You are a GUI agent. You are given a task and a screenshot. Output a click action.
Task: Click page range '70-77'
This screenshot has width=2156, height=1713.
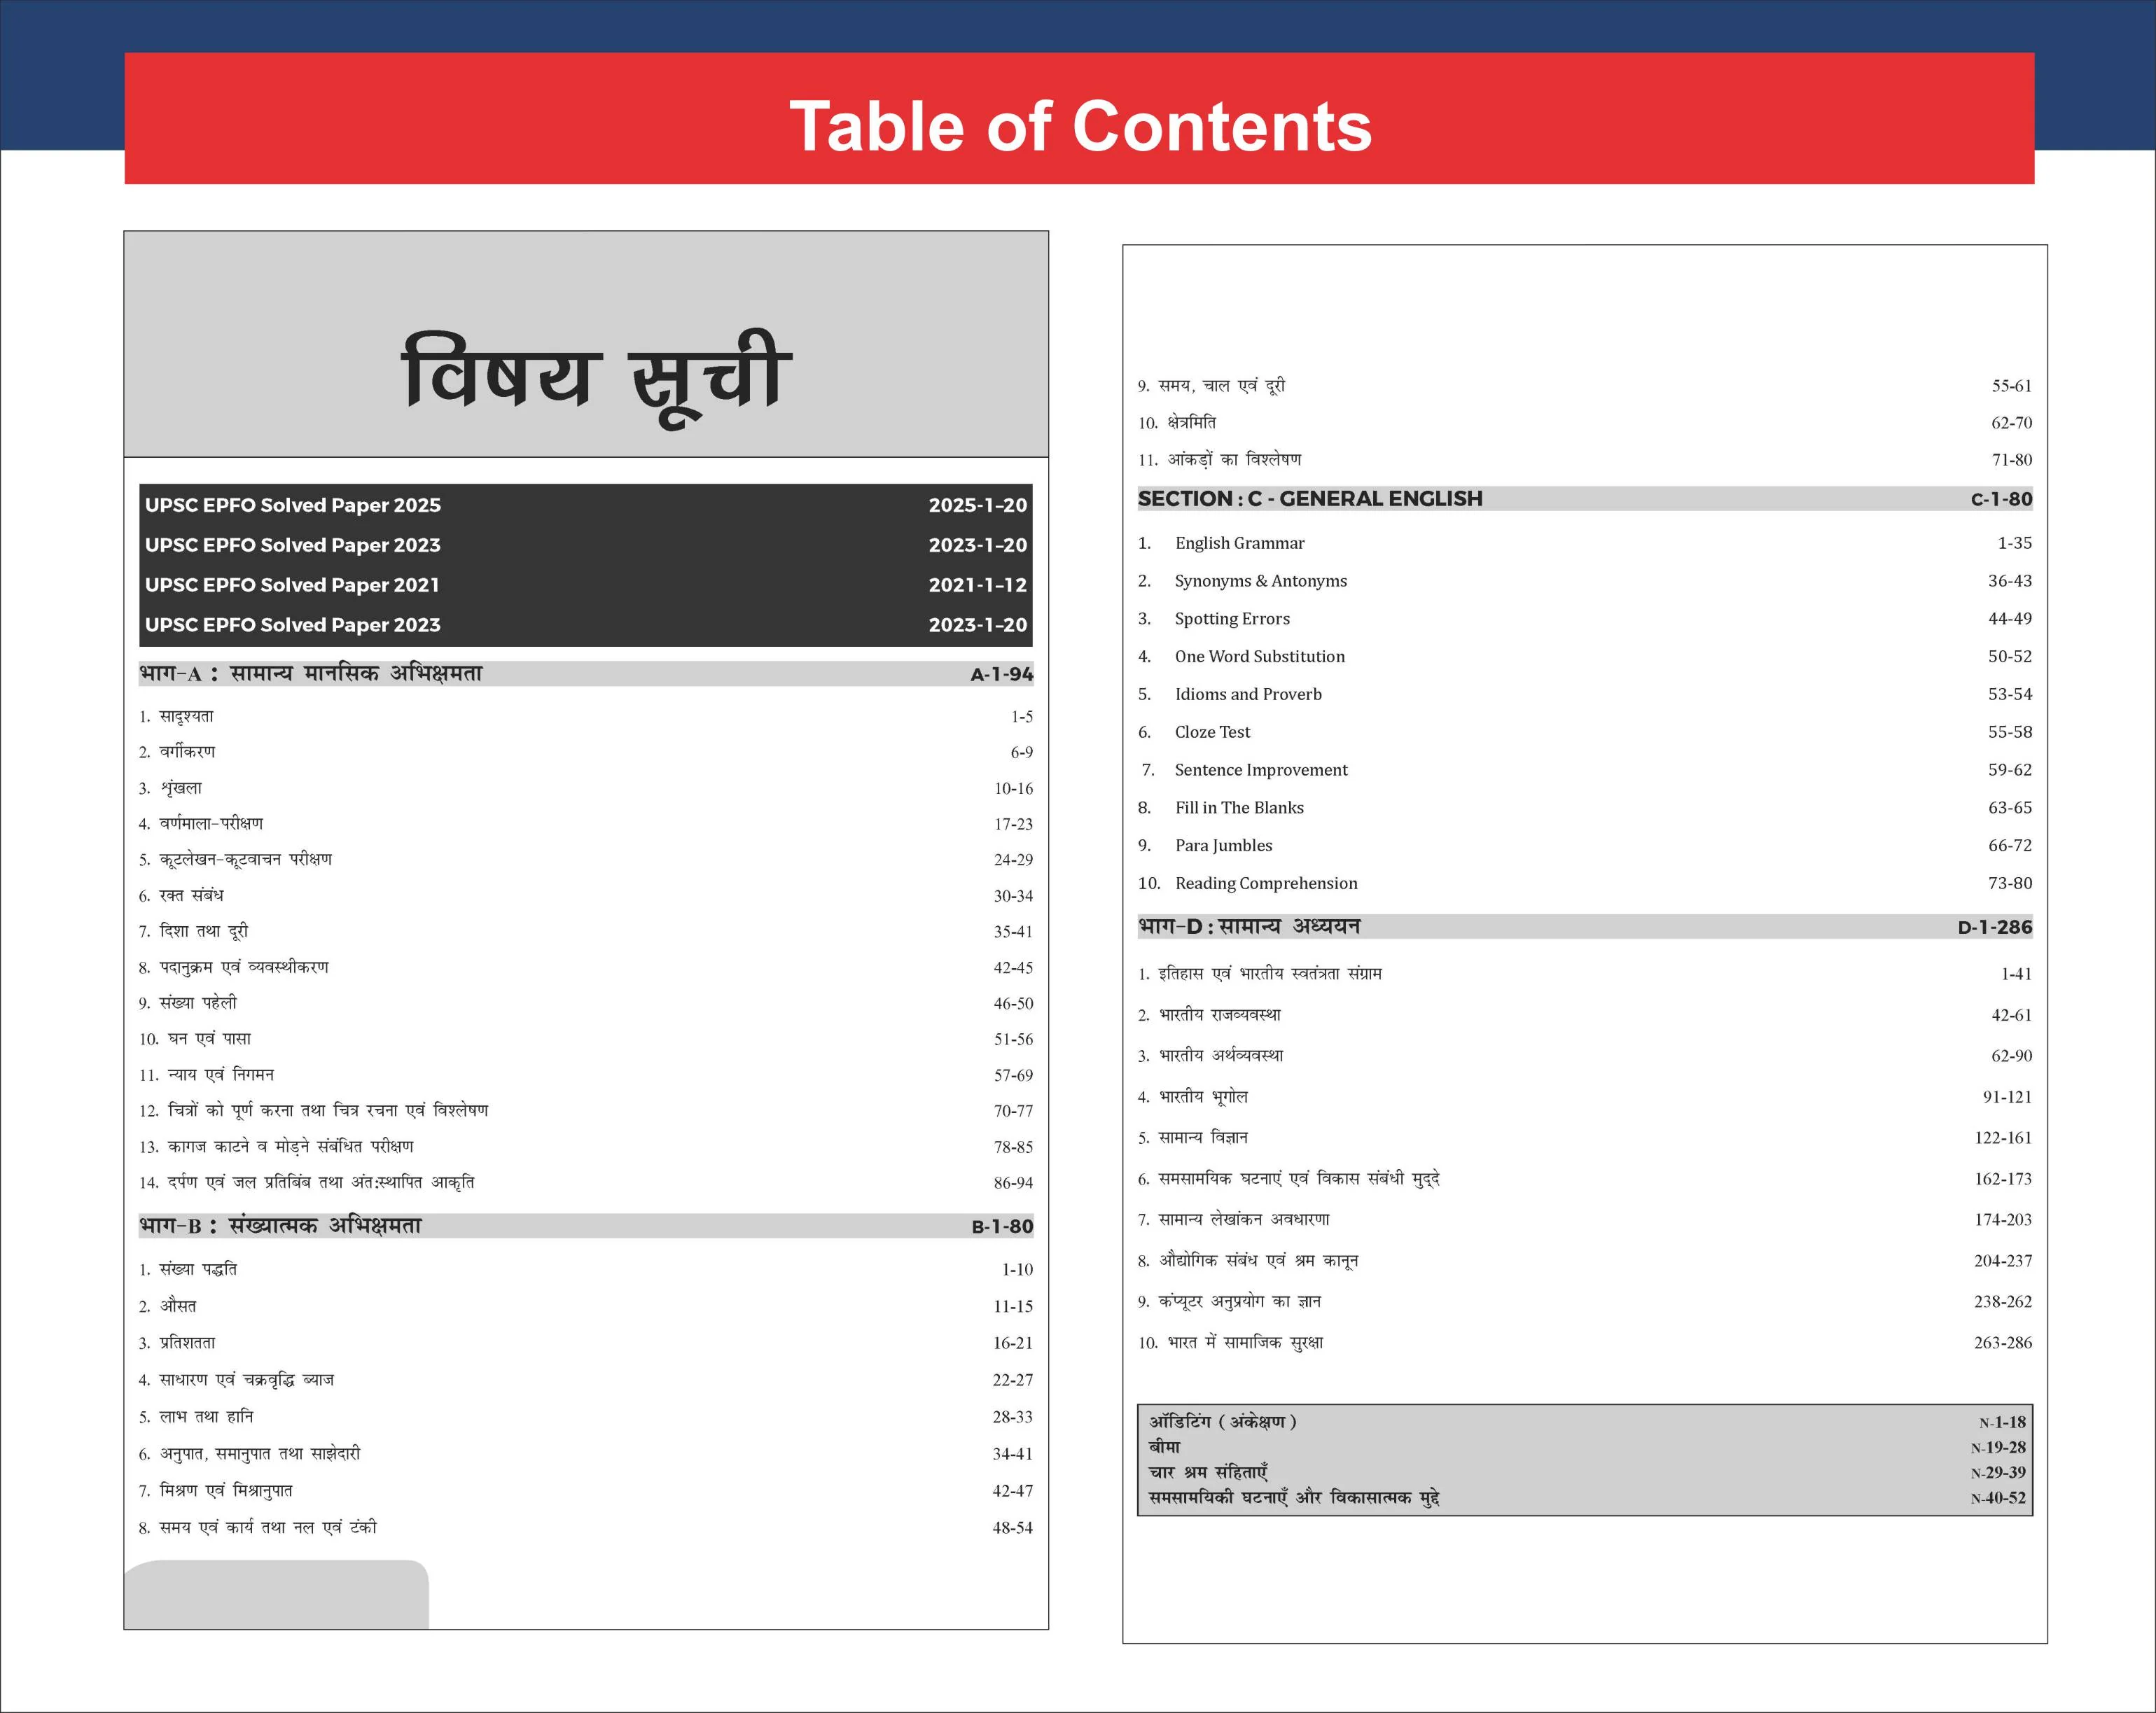(1013, 1111)
